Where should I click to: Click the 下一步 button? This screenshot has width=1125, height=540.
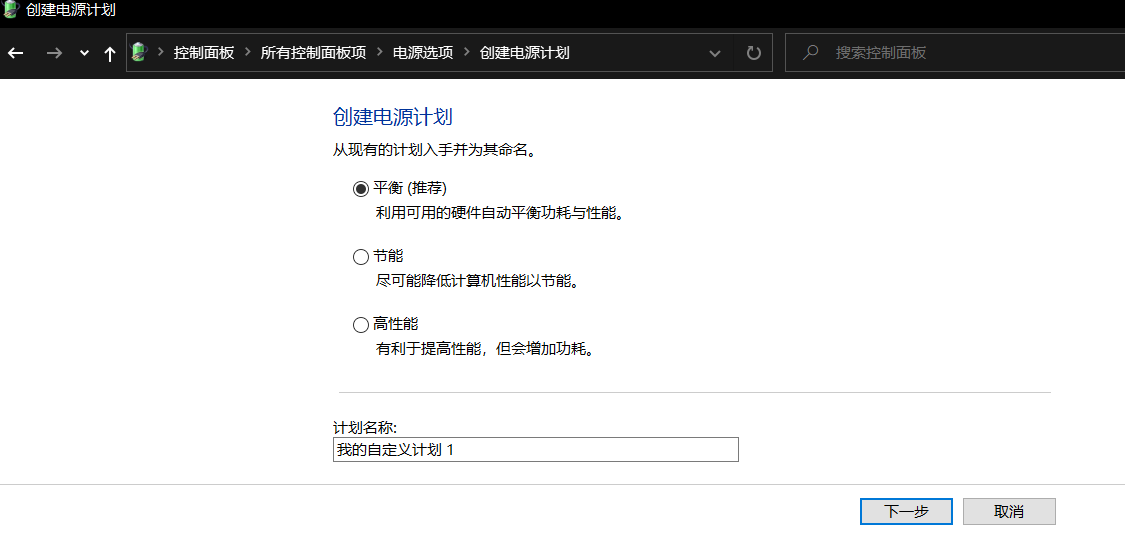click(906, 512)
